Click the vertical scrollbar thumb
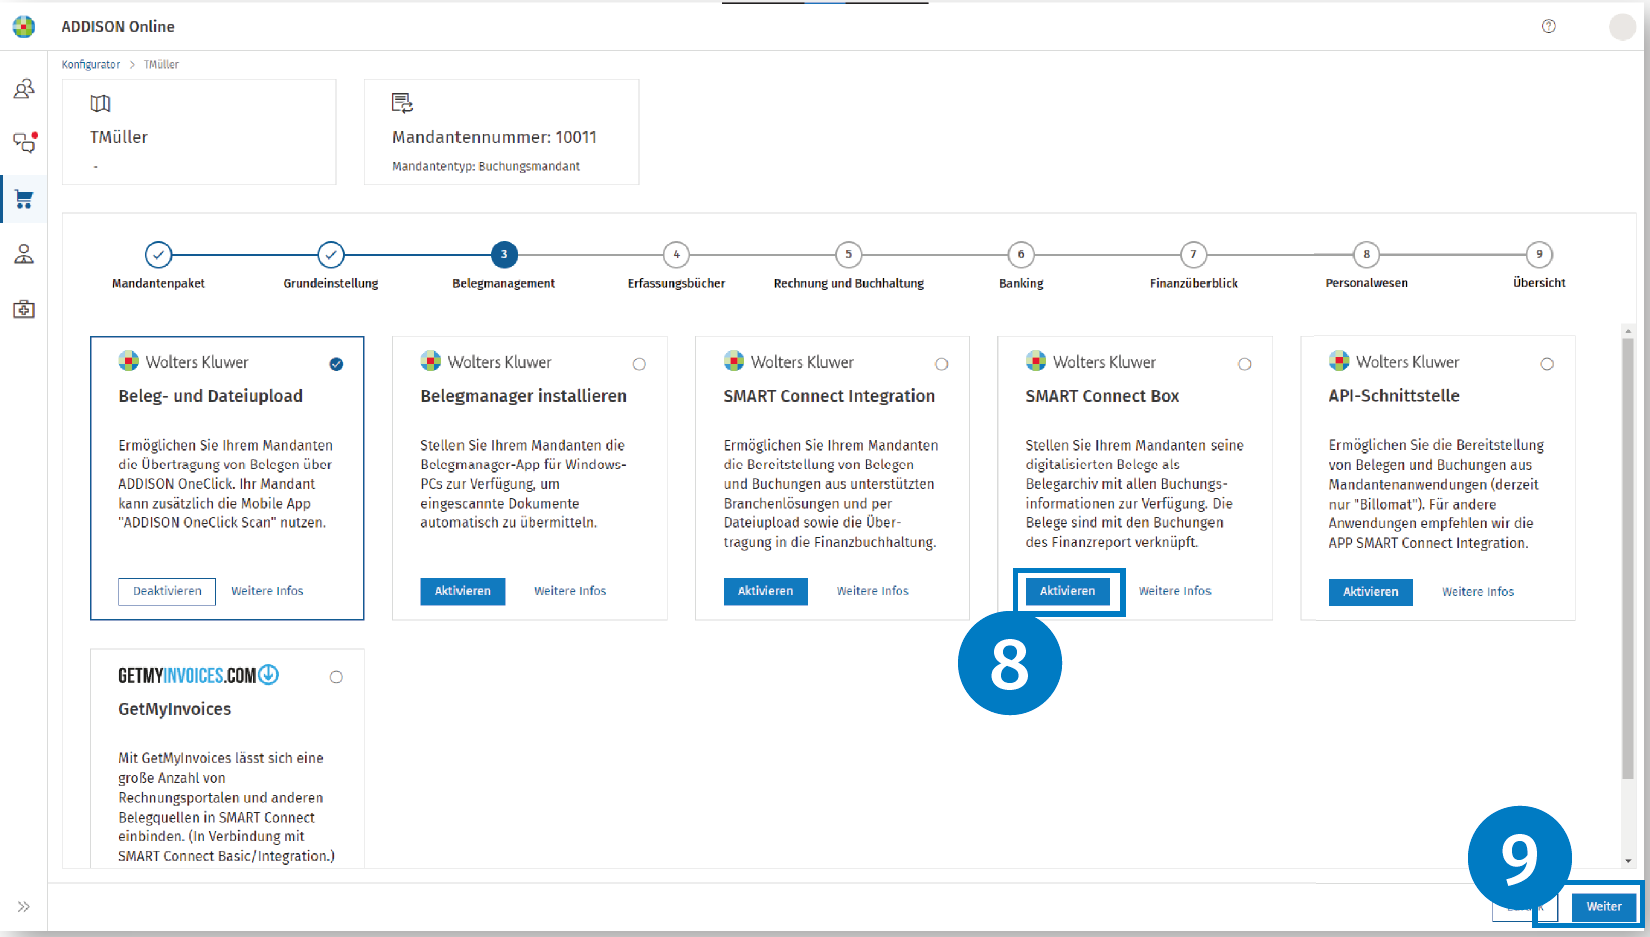Screen dimensions: 1650x937 [x=1628, y=558]
